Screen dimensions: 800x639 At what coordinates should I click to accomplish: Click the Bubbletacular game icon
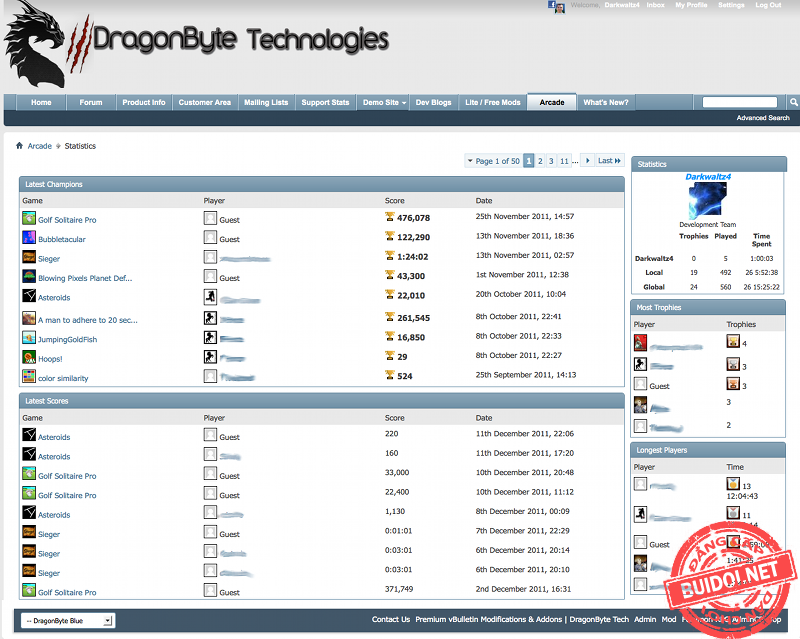(x=29, y=238)
